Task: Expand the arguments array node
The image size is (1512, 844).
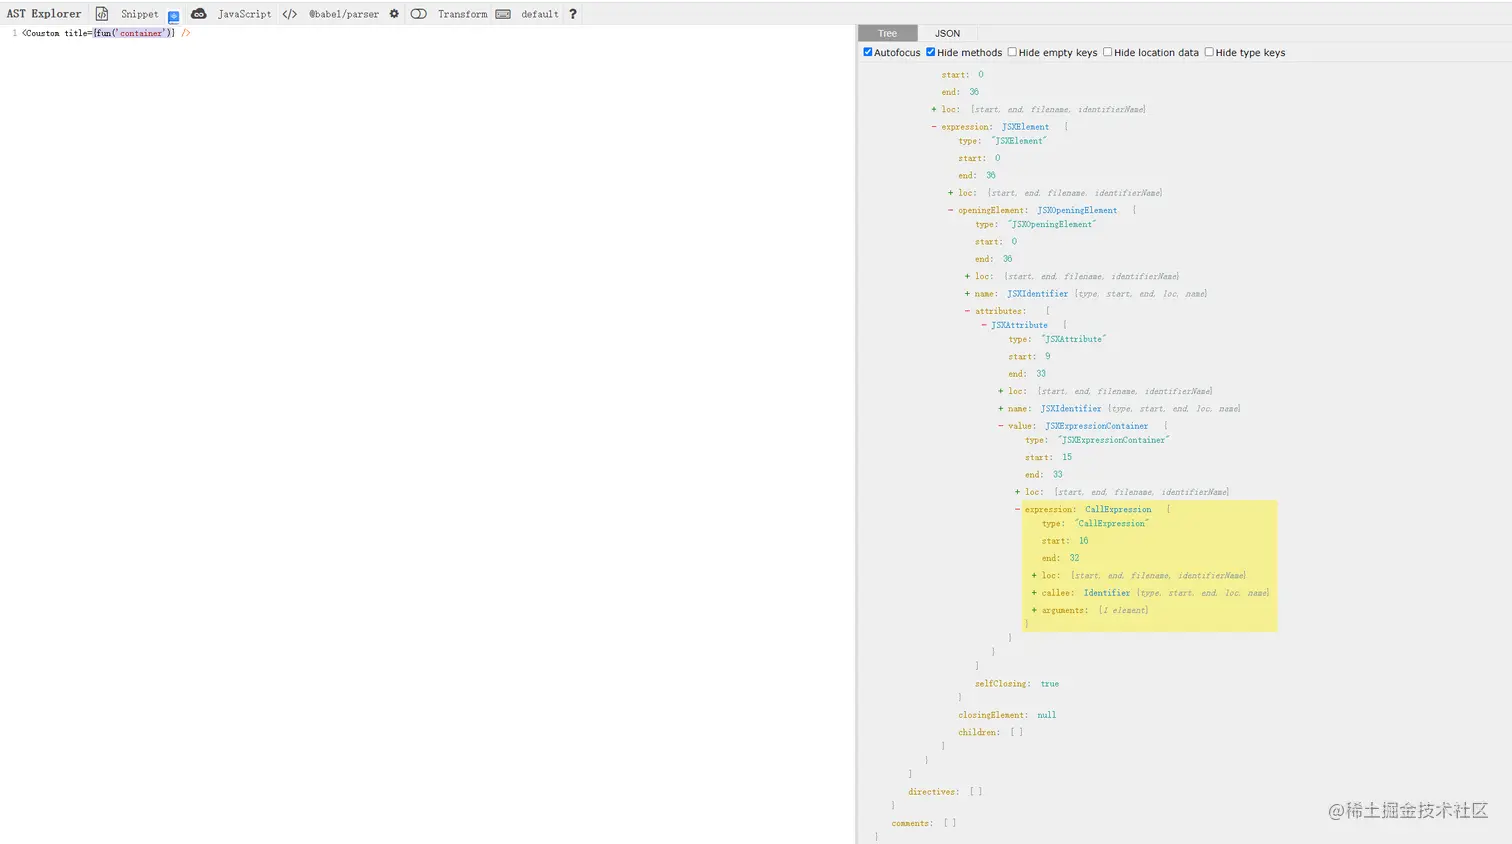Action: [1034, 610]
